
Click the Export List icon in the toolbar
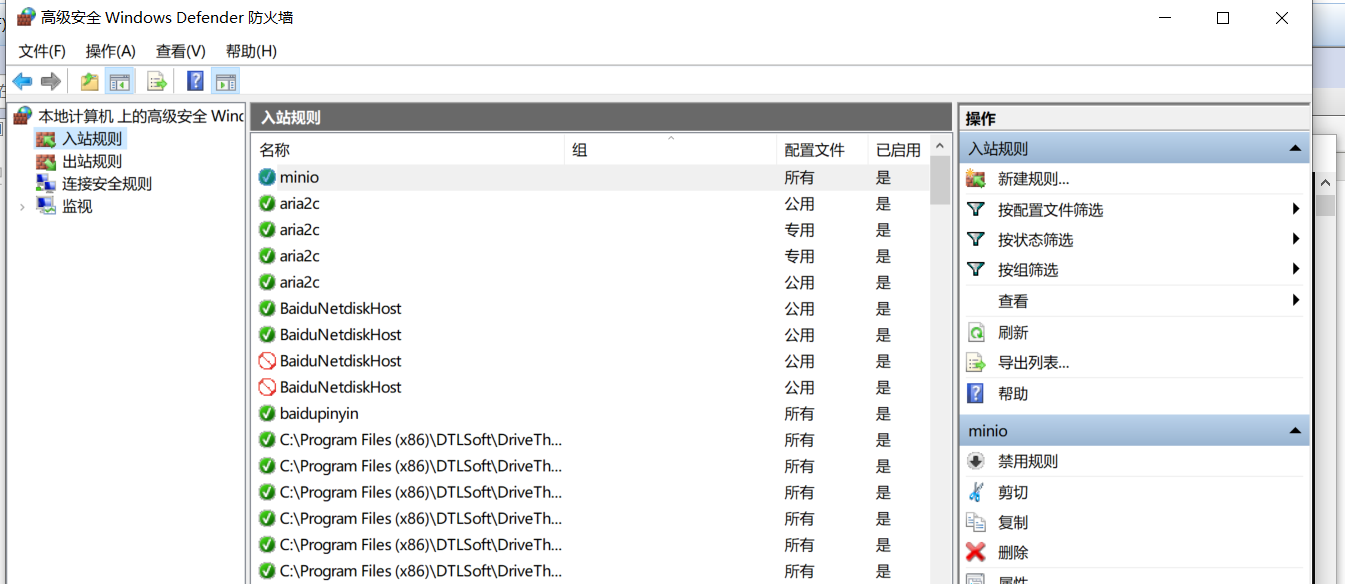coord(157,81)
